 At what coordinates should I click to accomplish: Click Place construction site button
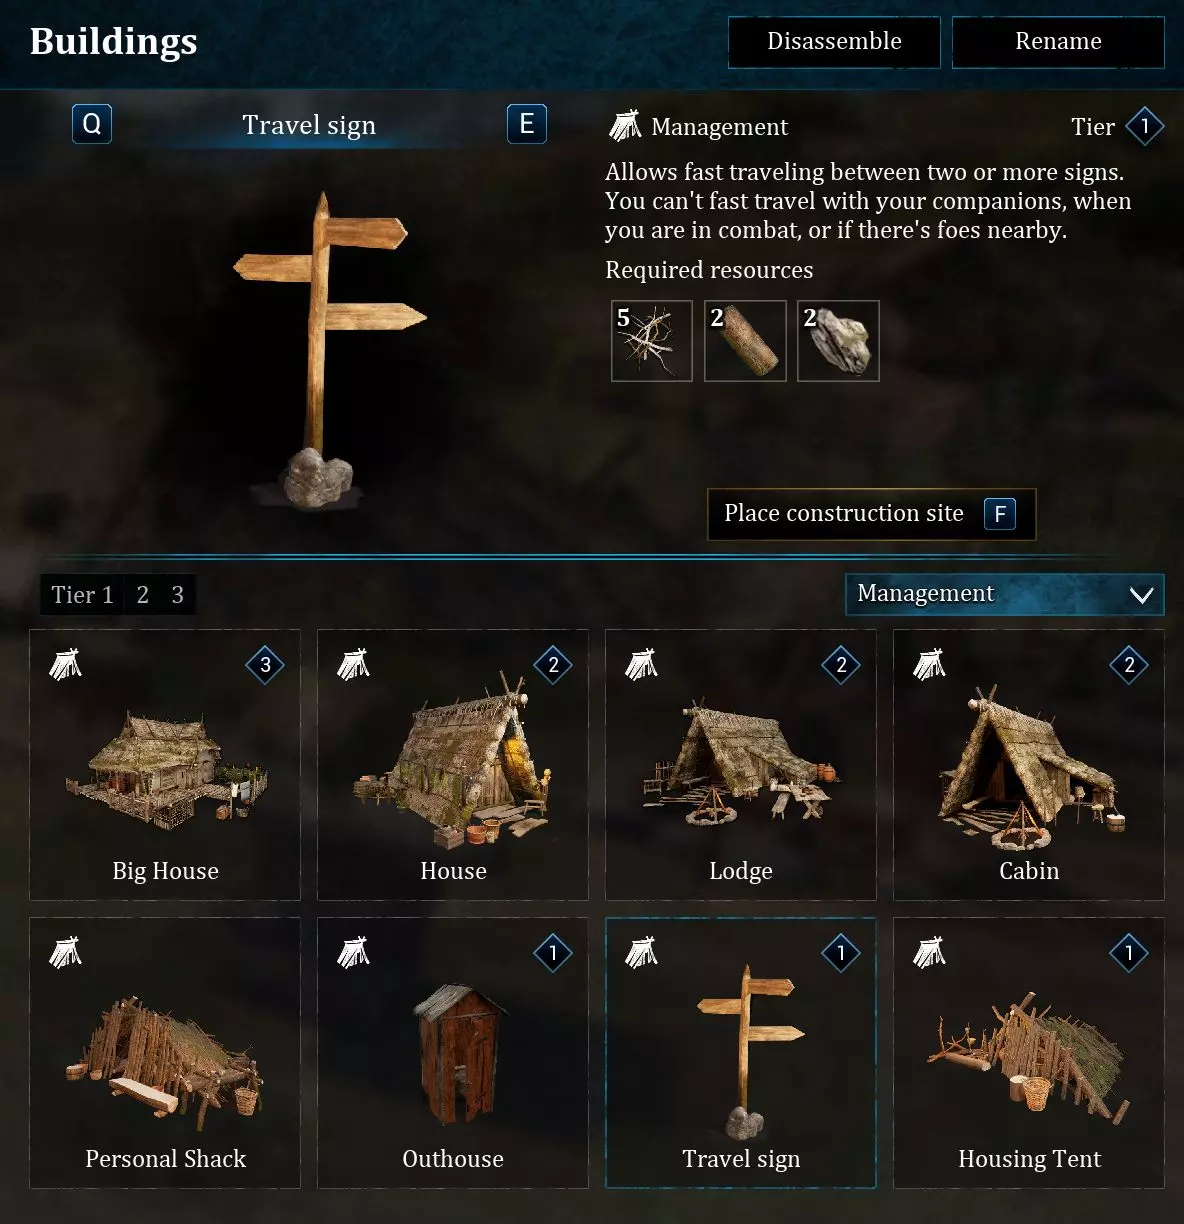coord(871,514)
